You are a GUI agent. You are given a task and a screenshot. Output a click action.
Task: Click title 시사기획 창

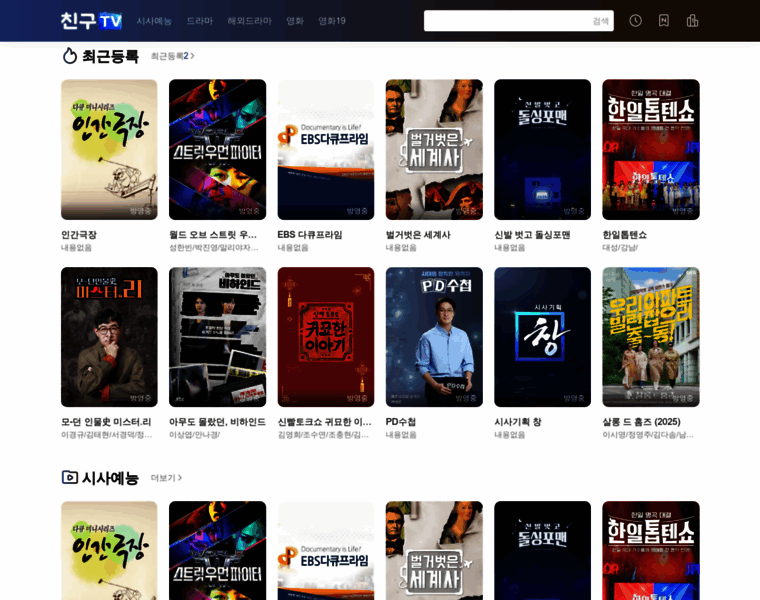click(x=518, y=422)
